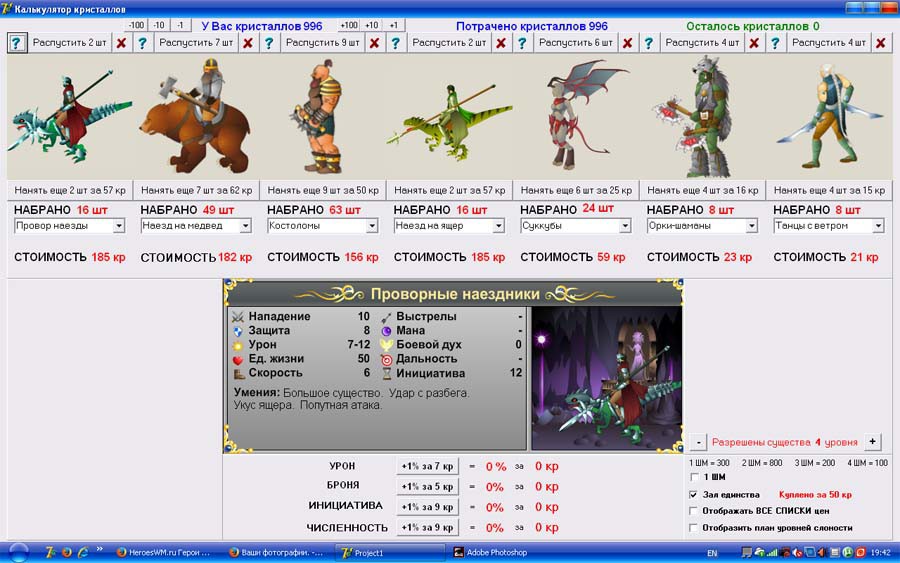The width and height of the screenshot is (900, 563).
Task: Click the bear rider creature image
Action: (196, 117)
